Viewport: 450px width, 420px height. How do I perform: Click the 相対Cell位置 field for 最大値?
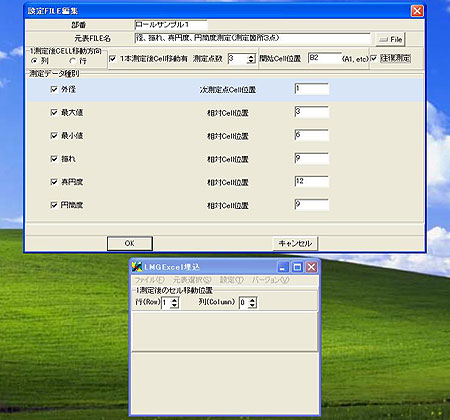click(312, 112)
